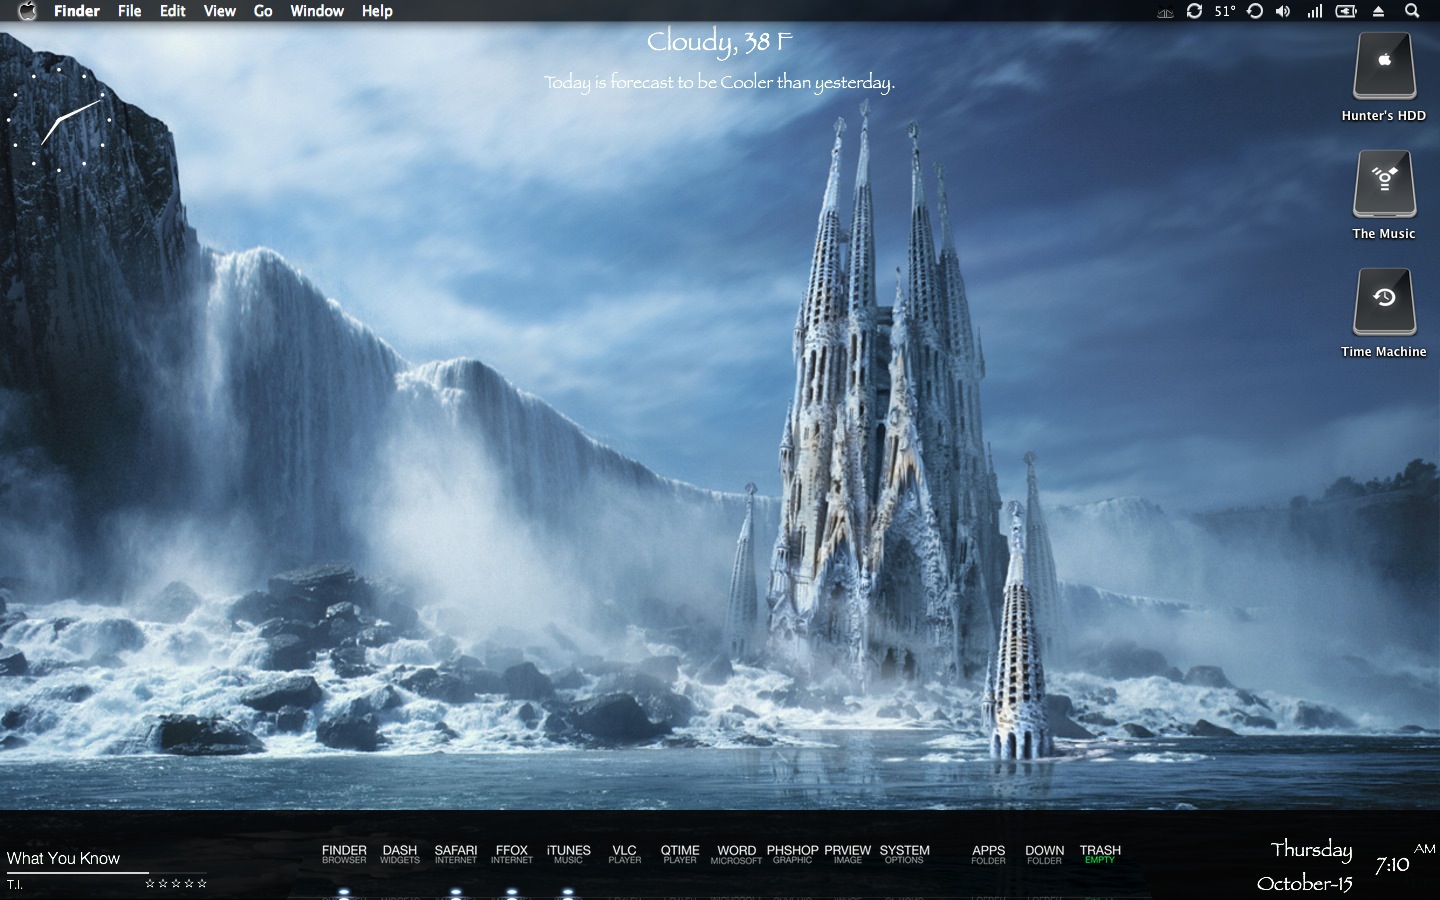Click "What You Know" song title
The image size is (1440, 900).
63,858
